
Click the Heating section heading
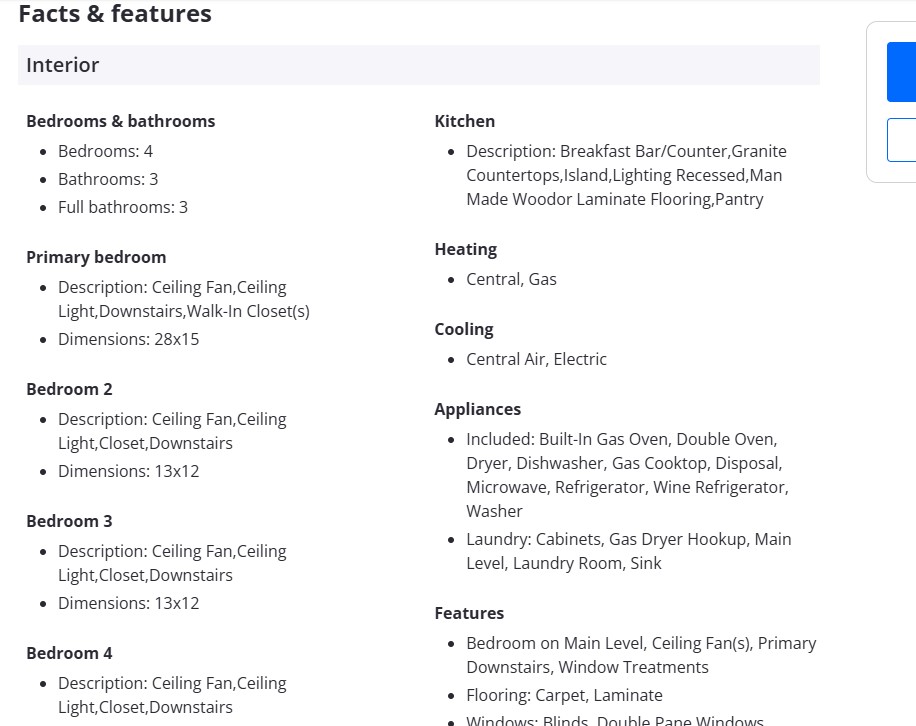(x=466, y=249)
